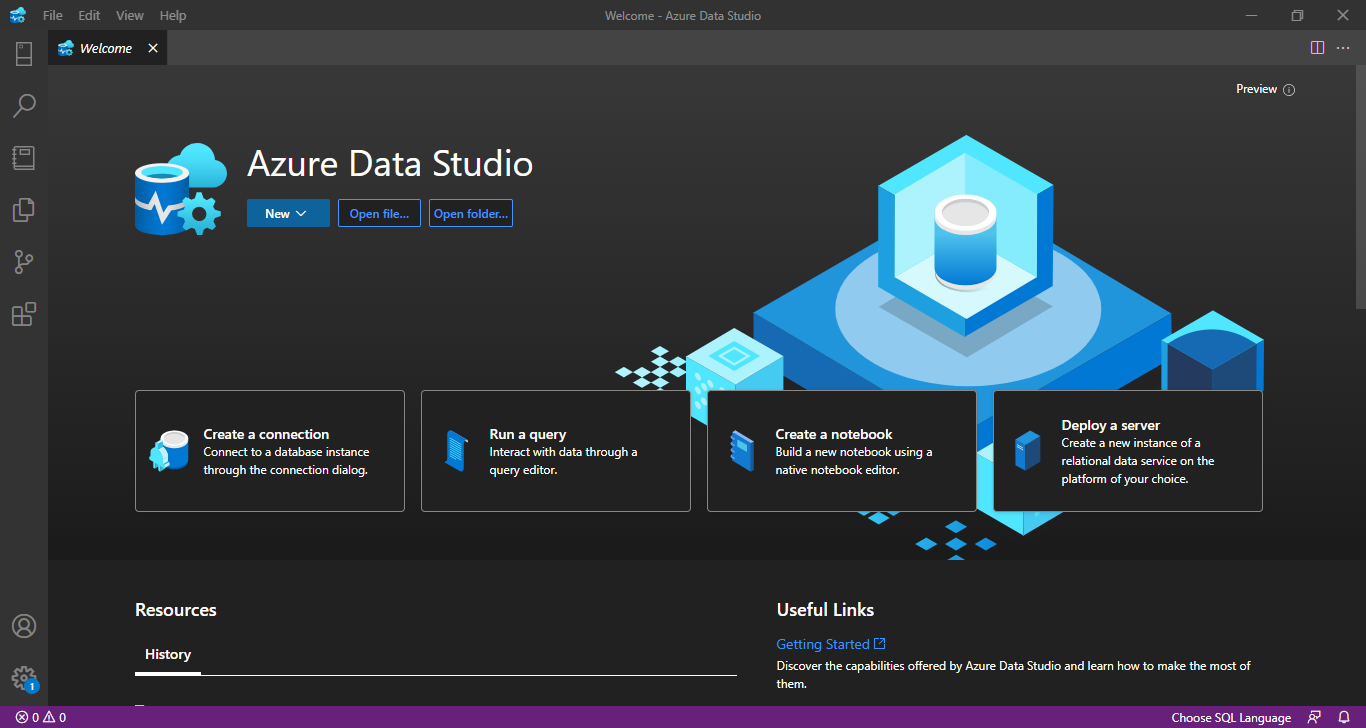
Task: Click the Deploy a server card title
Action: pyautogui.click(x=1111, y=425)
